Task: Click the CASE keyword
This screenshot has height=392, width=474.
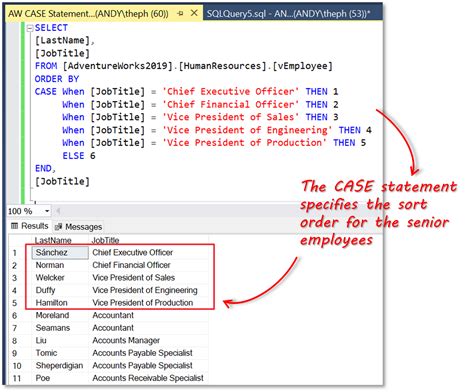Action: point(46,92)
